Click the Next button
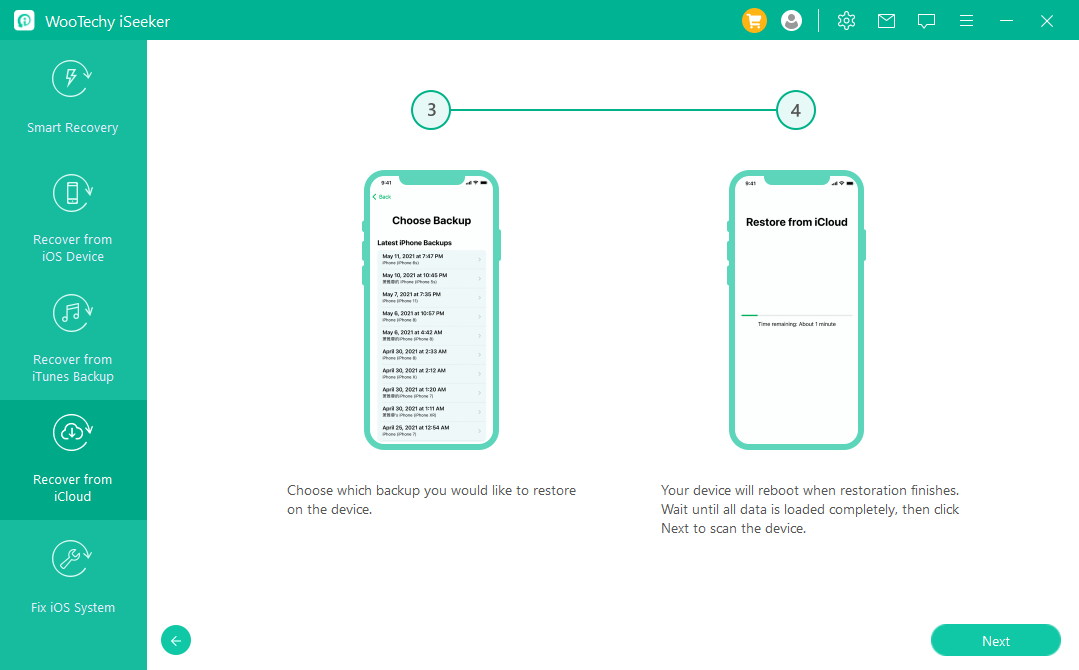 (995, 641)
